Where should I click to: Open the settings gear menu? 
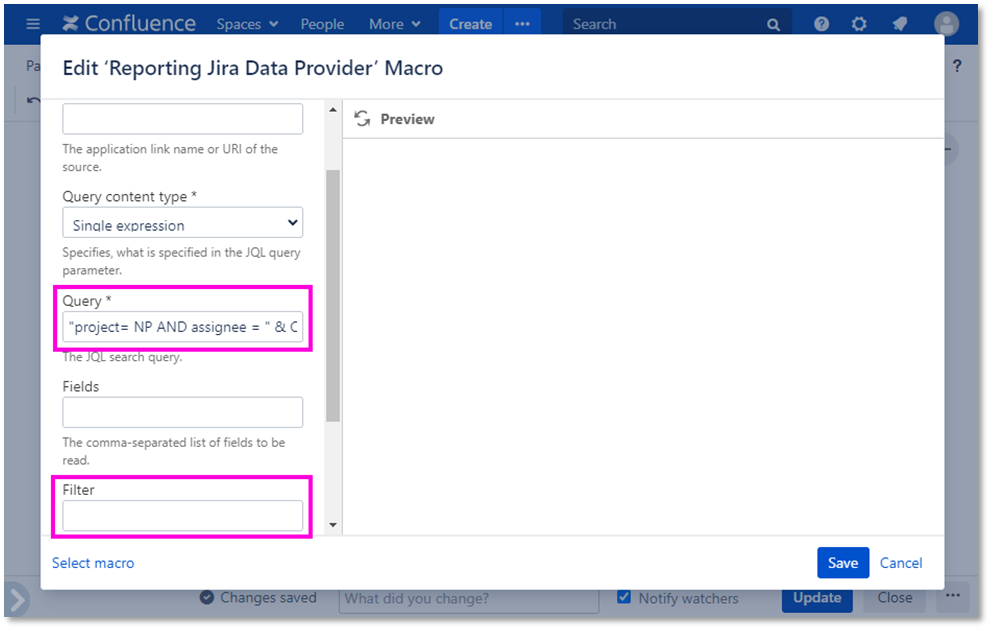click(859, 24)
